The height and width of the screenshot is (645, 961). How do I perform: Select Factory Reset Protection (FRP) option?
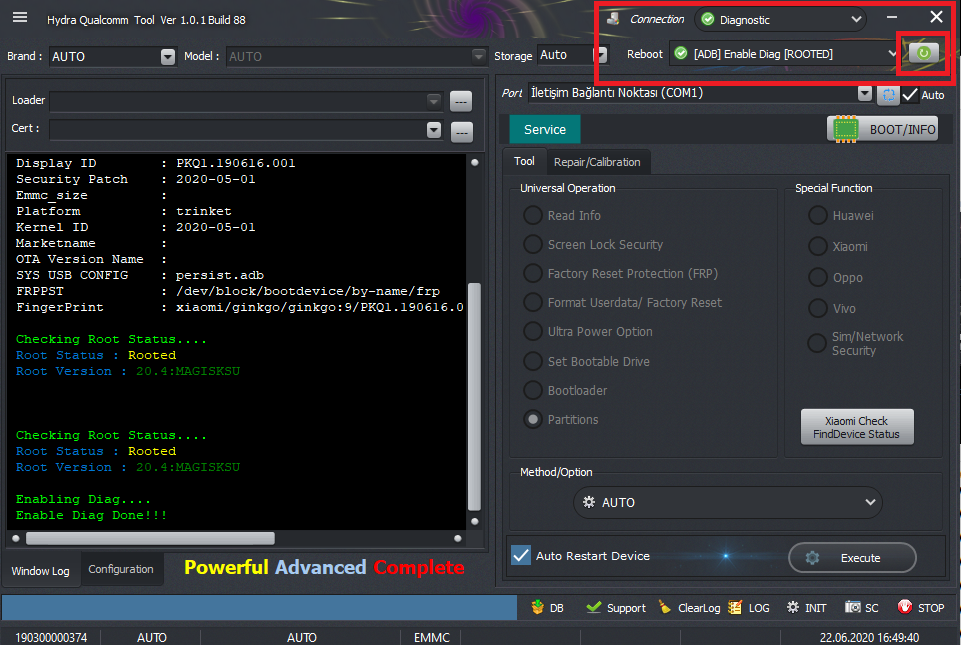tap(533, 273)
